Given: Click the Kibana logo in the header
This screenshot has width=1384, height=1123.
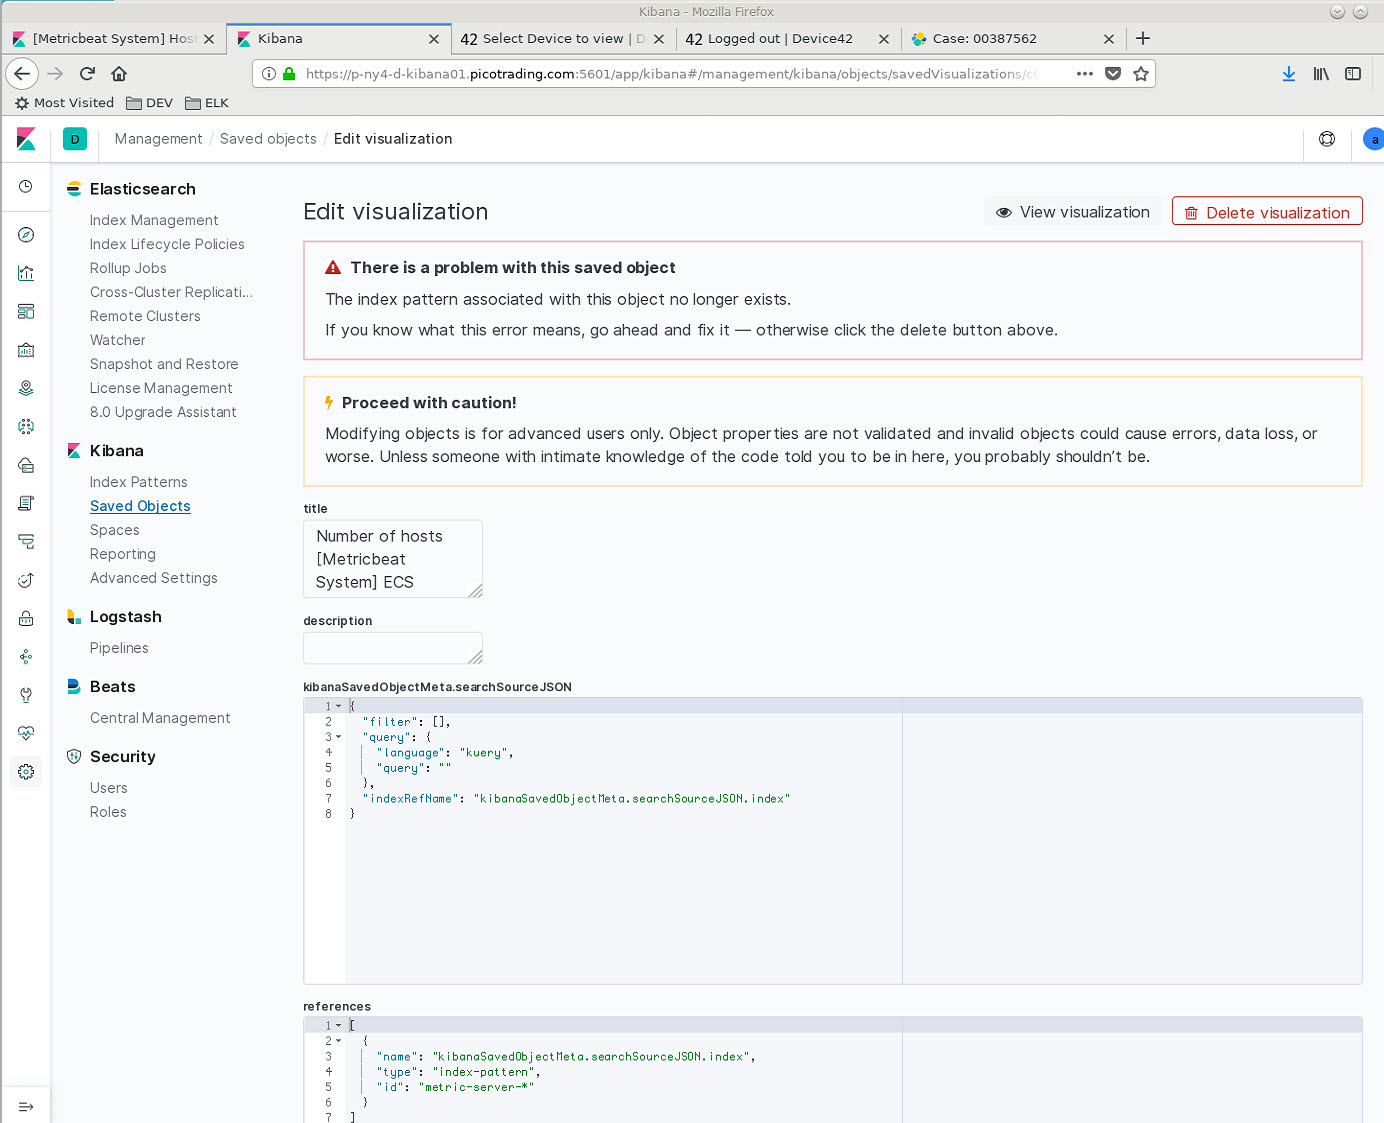Looking at the screenshot, I should tap(26, 139).
